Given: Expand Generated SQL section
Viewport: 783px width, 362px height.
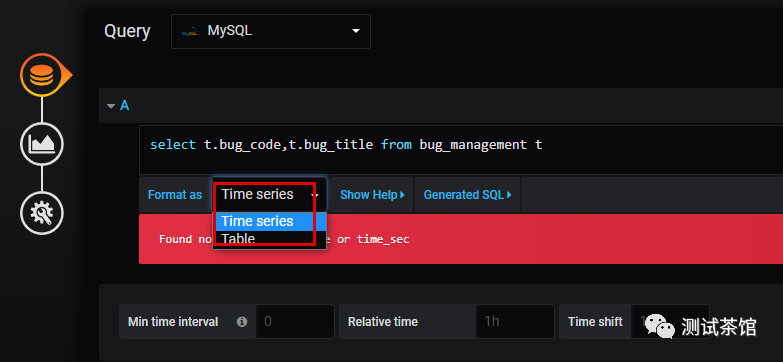Looking at the screenshot, I should coord(467,195).
